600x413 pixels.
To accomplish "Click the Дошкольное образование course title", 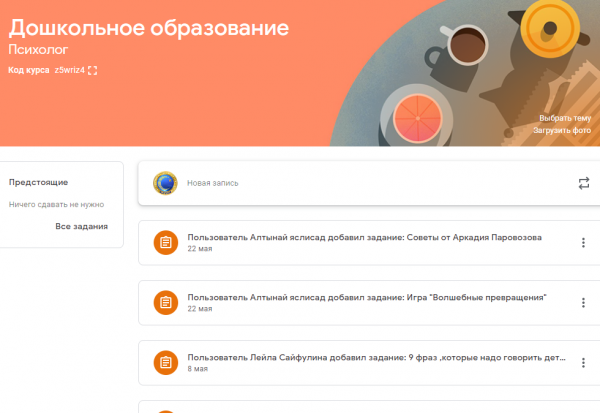I will (148, 28).
